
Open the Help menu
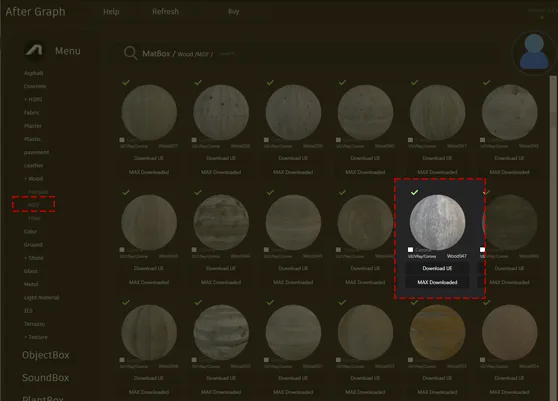pos(111,12)
